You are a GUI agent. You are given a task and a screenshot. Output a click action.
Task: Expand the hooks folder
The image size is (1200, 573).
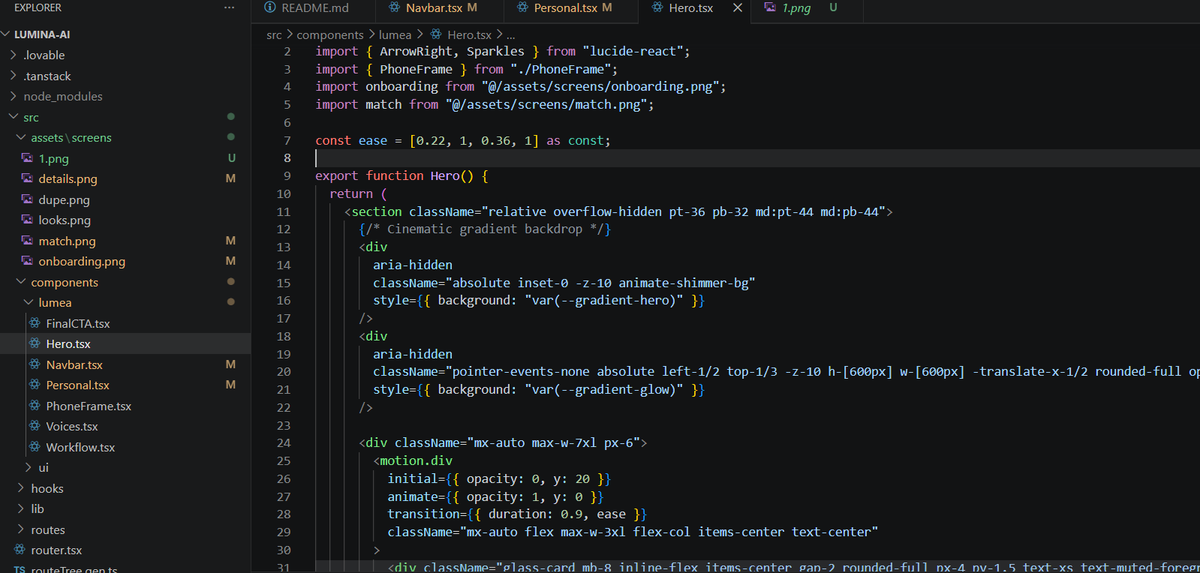pyautogui.click(x=22, y=488)
